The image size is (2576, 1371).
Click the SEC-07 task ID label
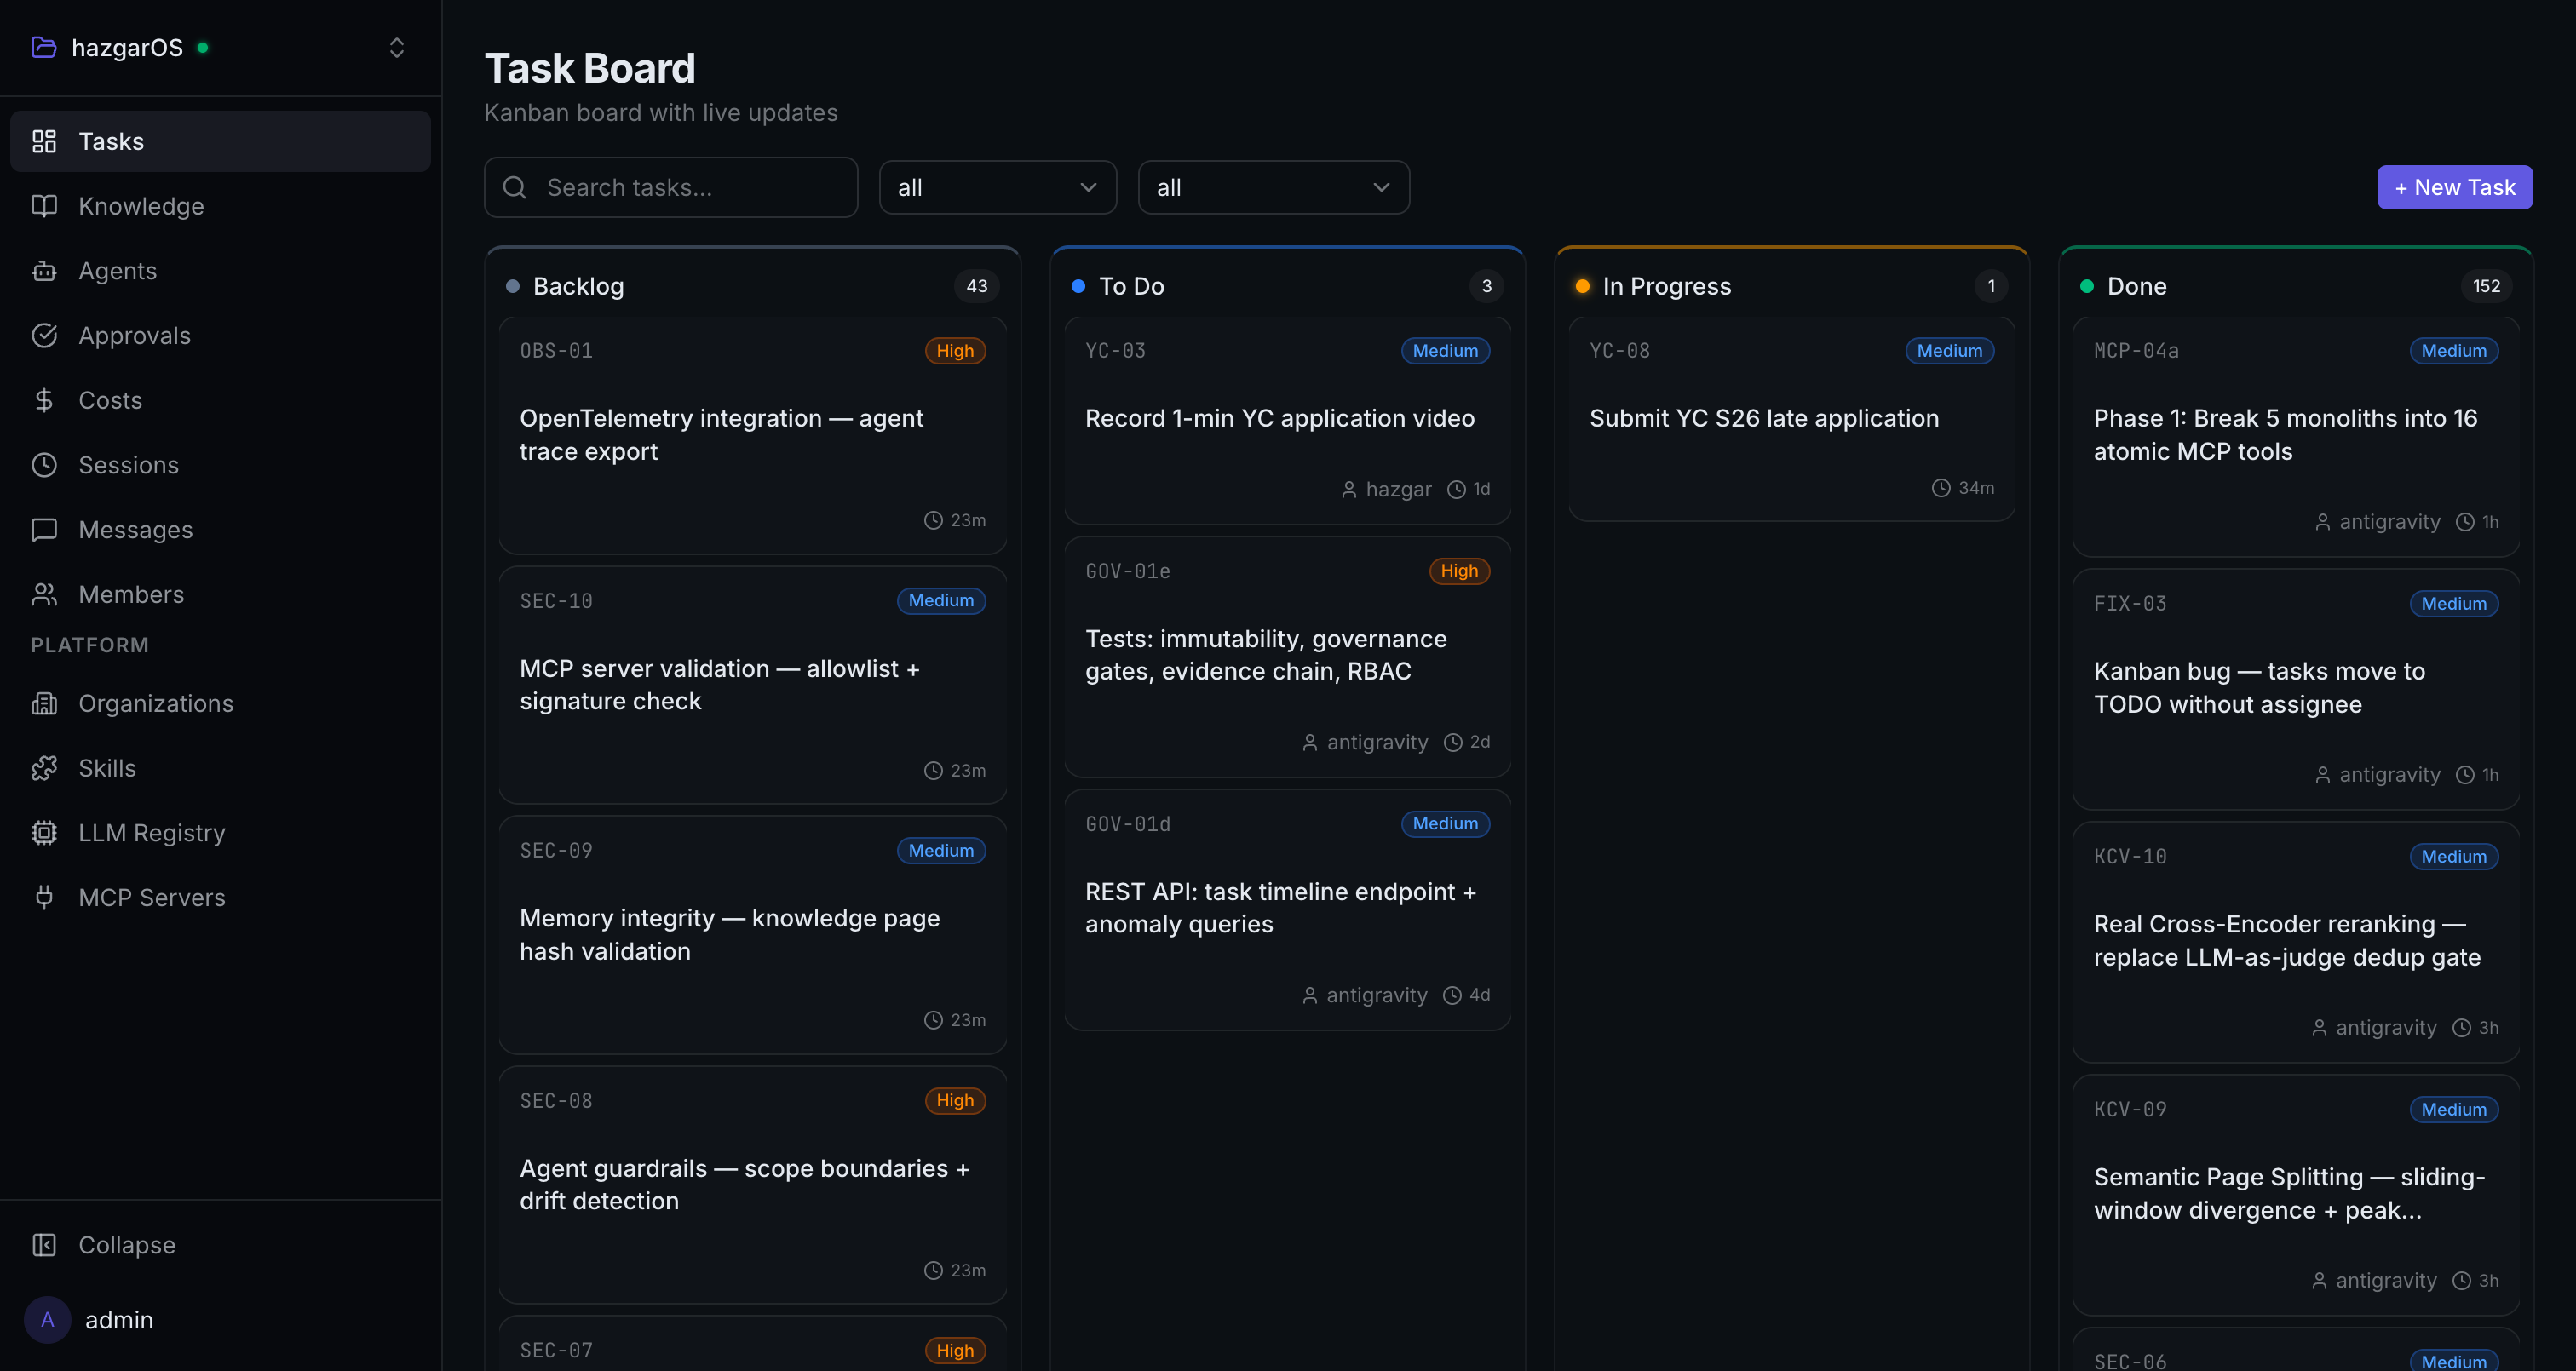(556, 1350)
